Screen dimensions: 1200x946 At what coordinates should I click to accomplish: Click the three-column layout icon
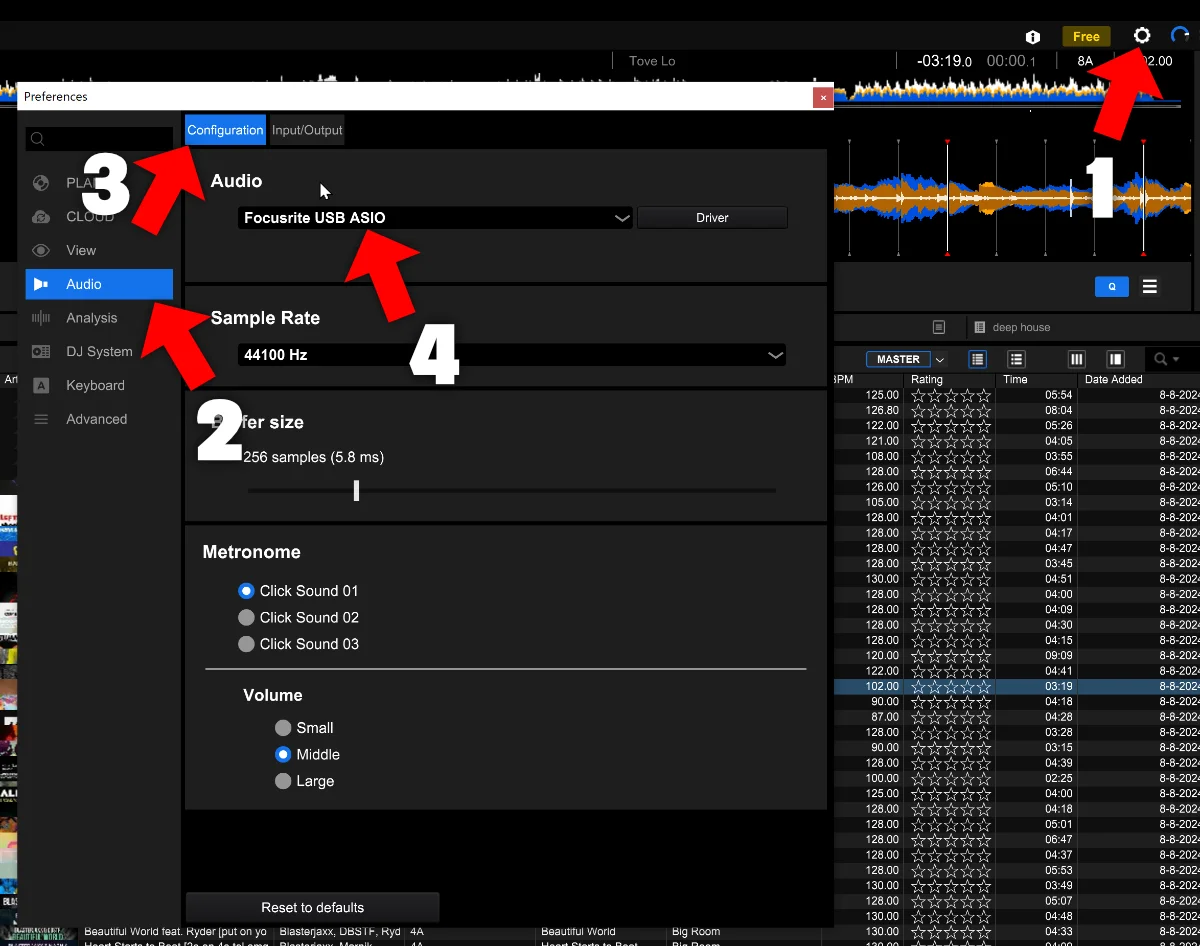(1077, 359)
